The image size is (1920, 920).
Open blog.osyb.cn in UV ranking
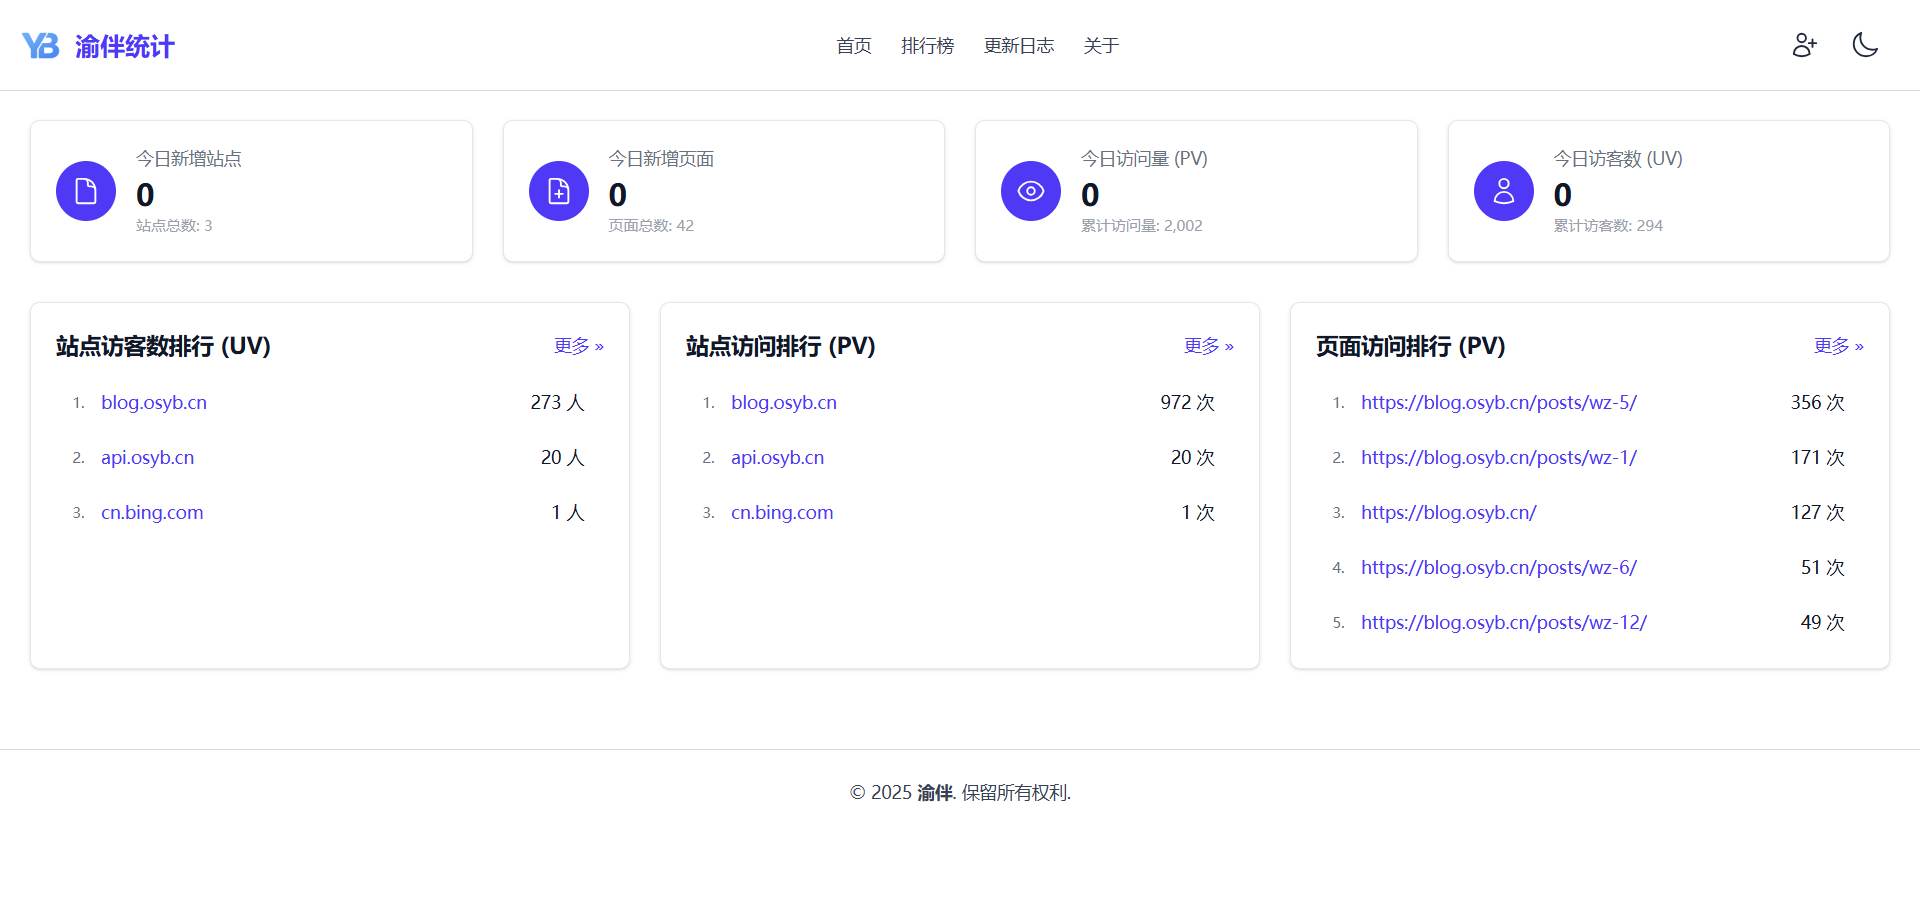(154, 403)
